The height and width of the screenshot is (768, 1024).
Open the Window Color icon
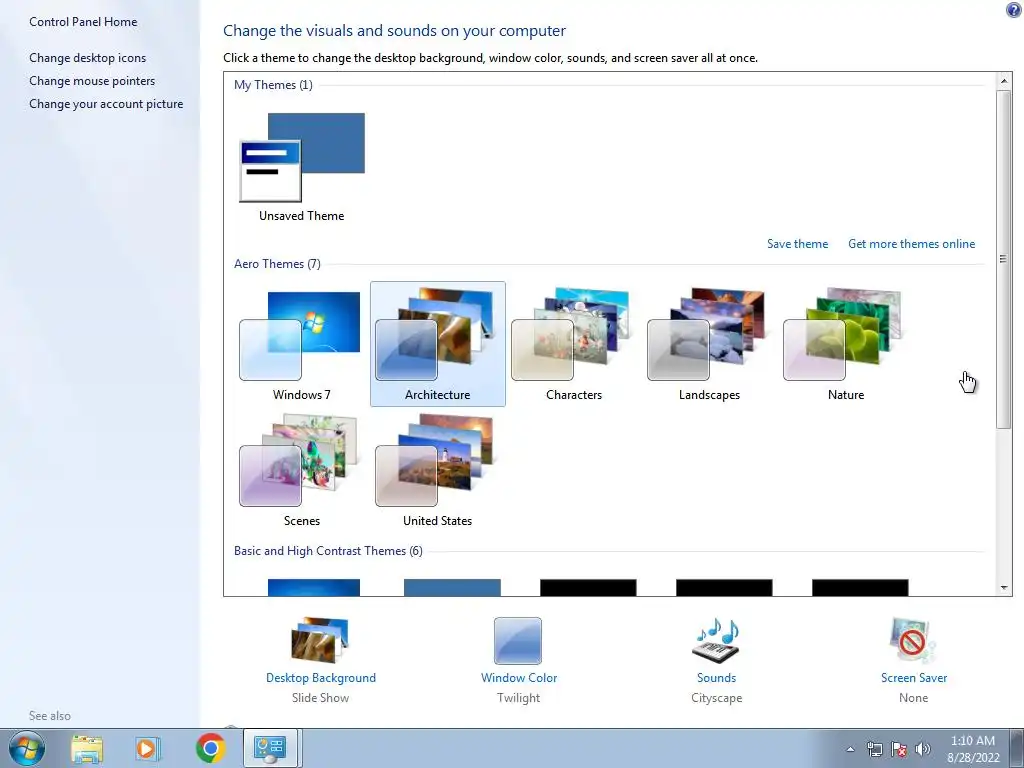tap(518, 641)
